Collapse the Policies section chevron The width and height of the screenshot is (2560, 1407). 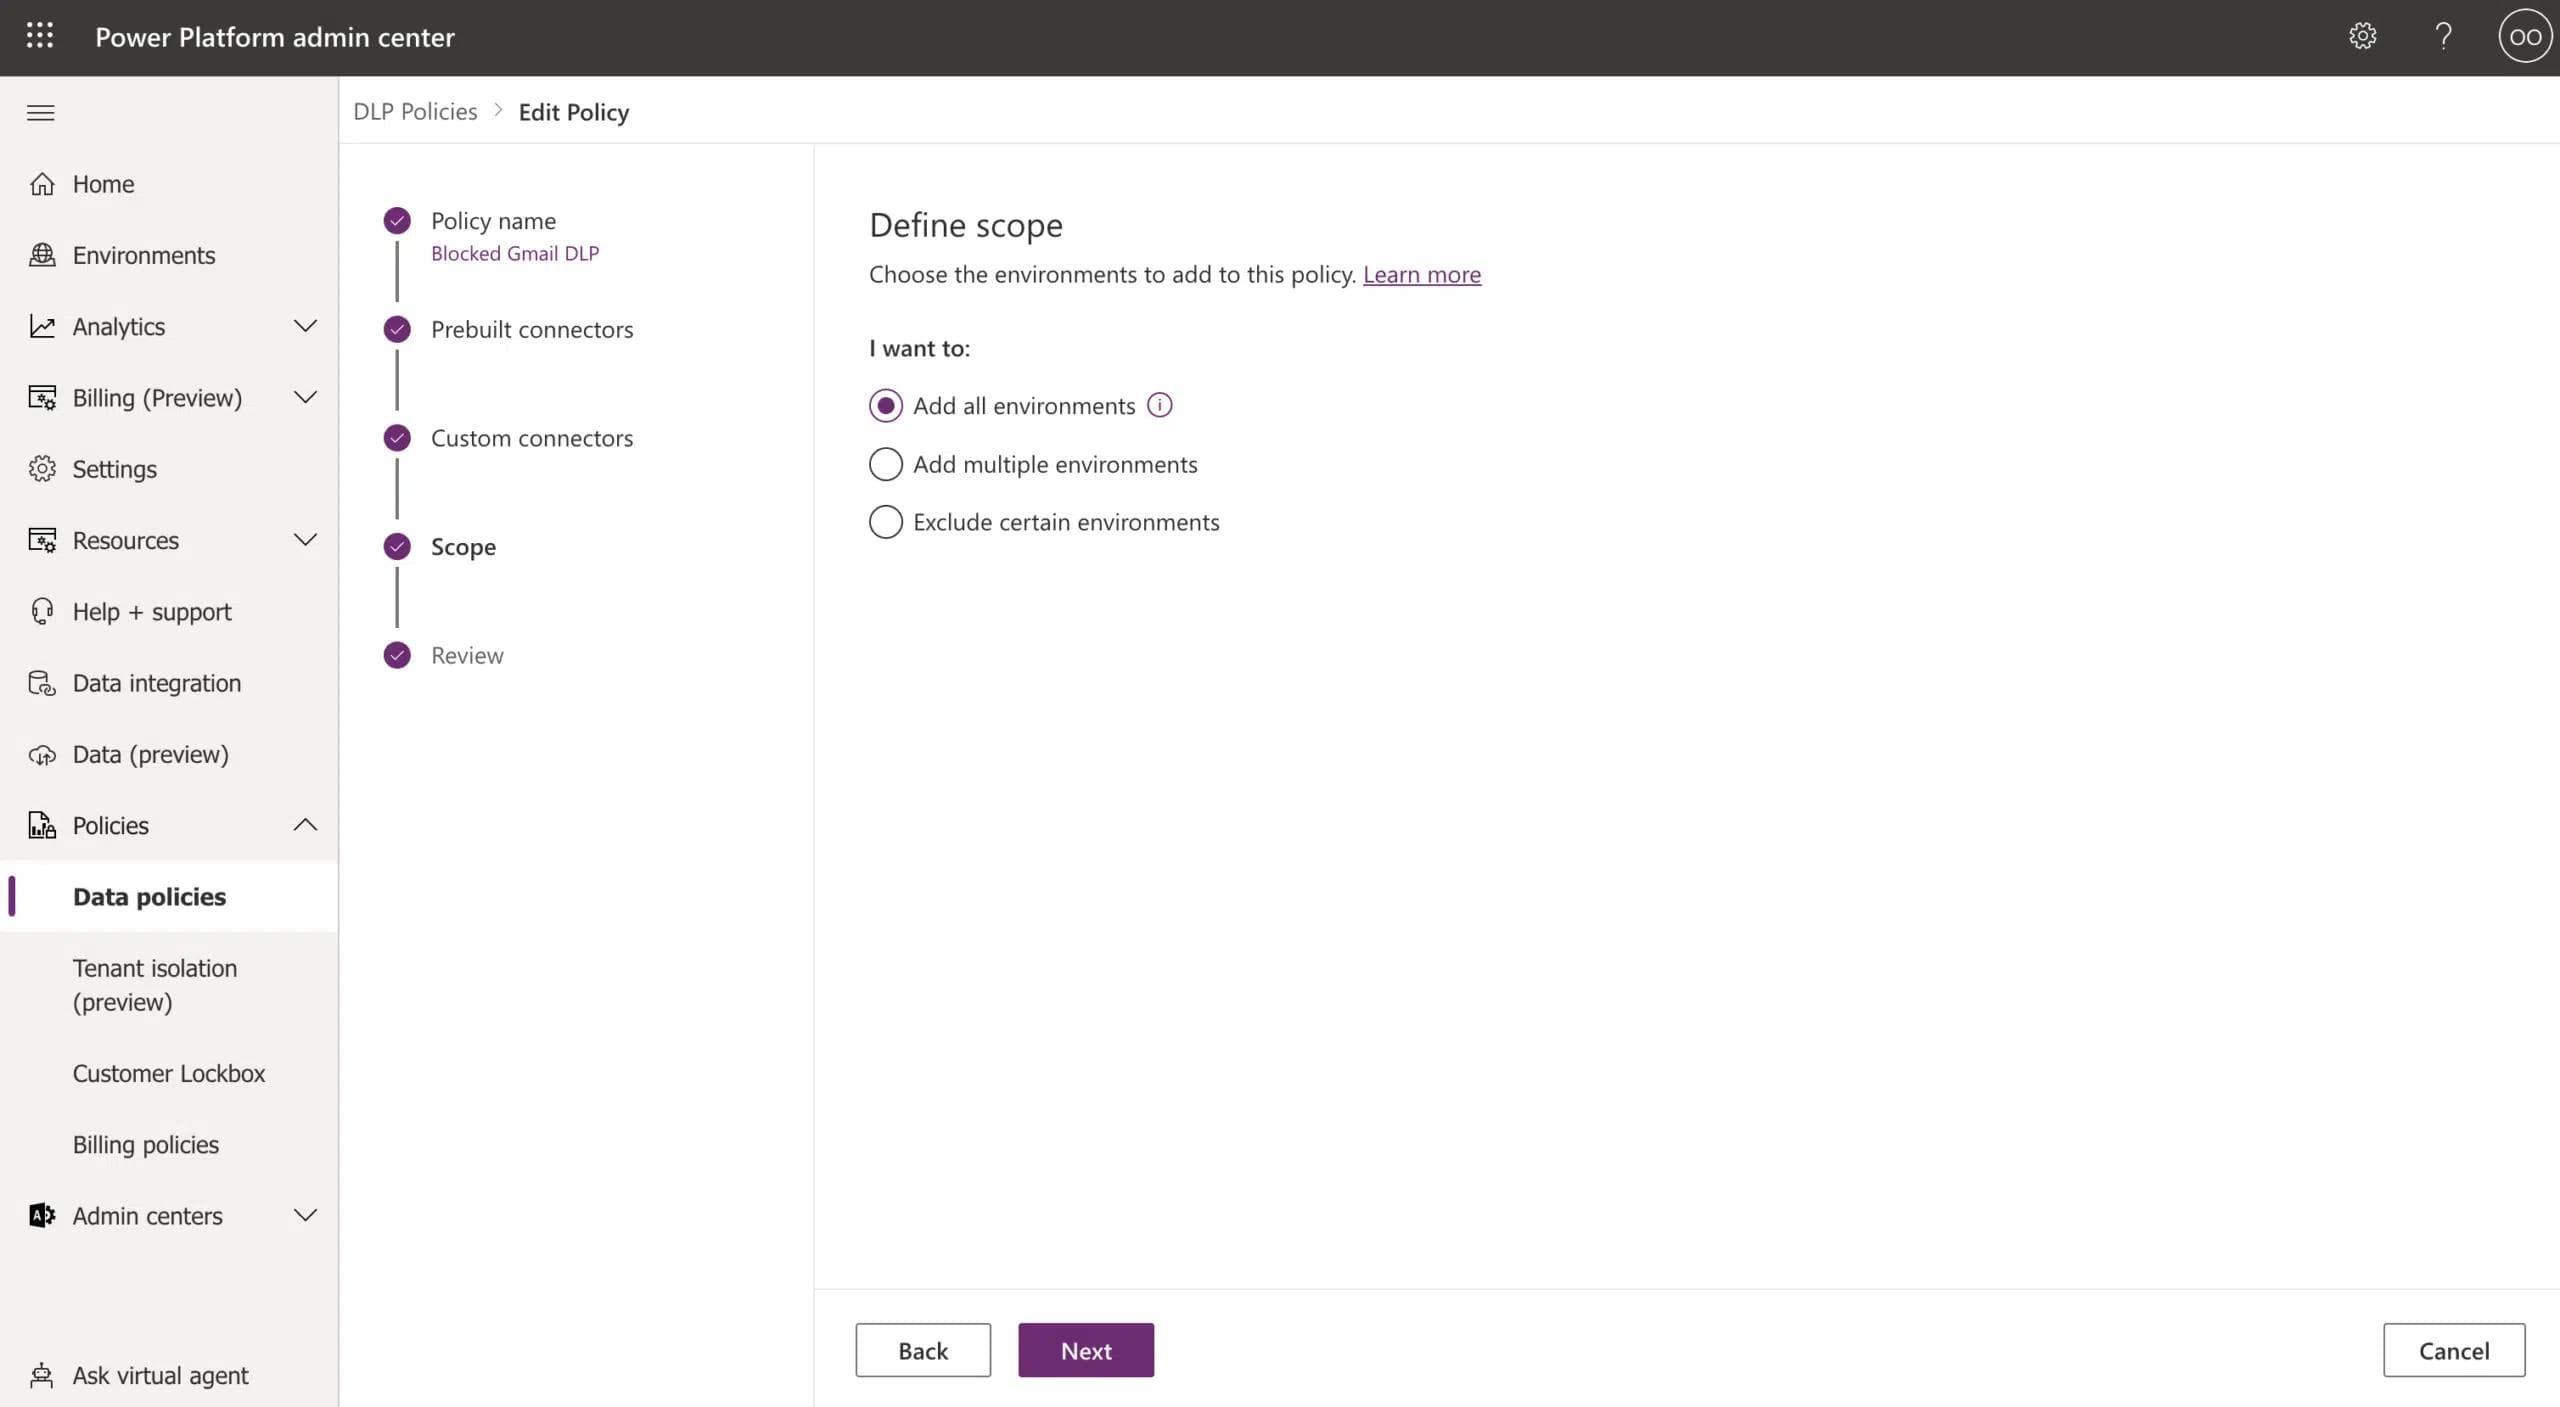pyautogui.click(x=305, y=825)
